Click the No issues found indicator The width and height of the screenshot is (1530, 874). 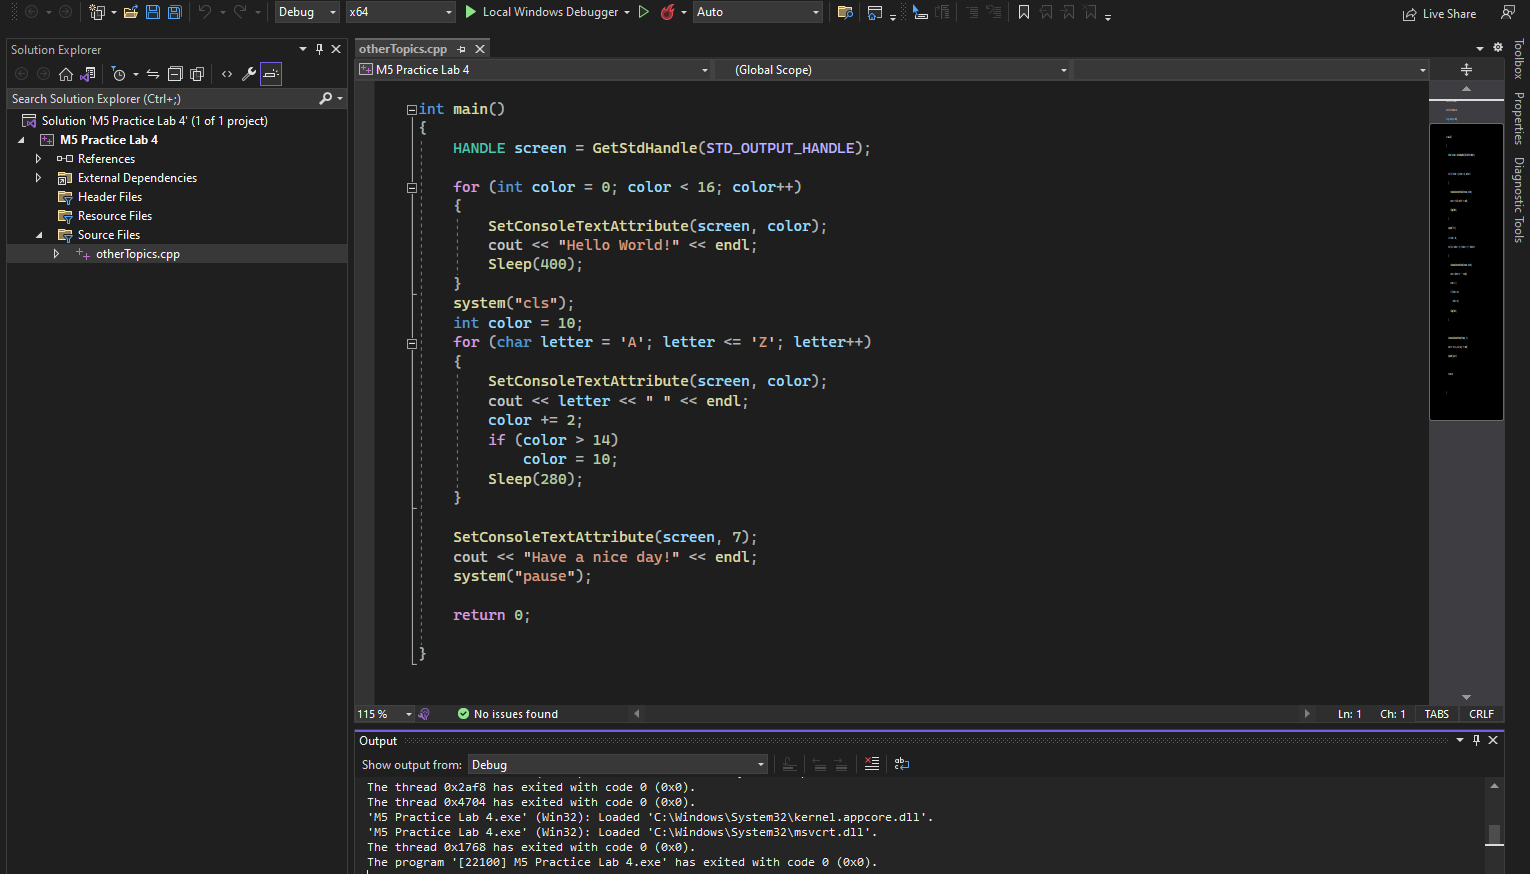point(507,714)
